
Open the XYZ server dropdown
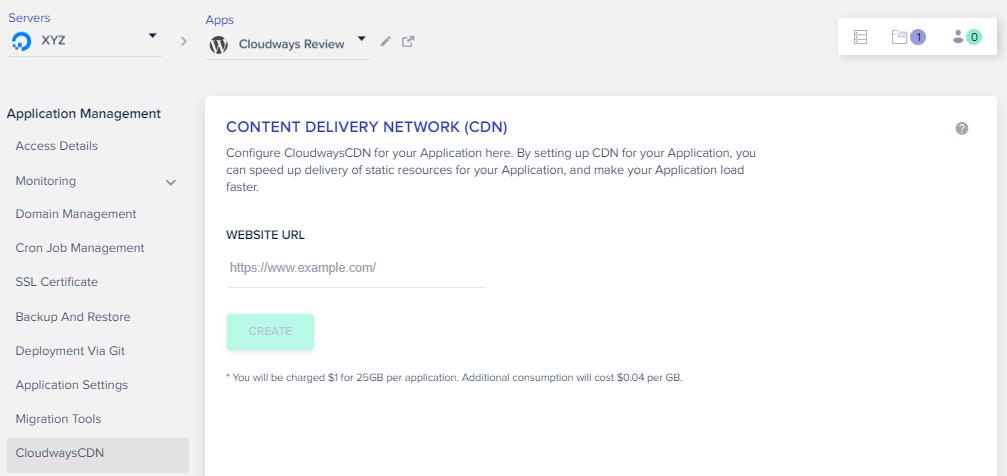(x=152, y=37)
